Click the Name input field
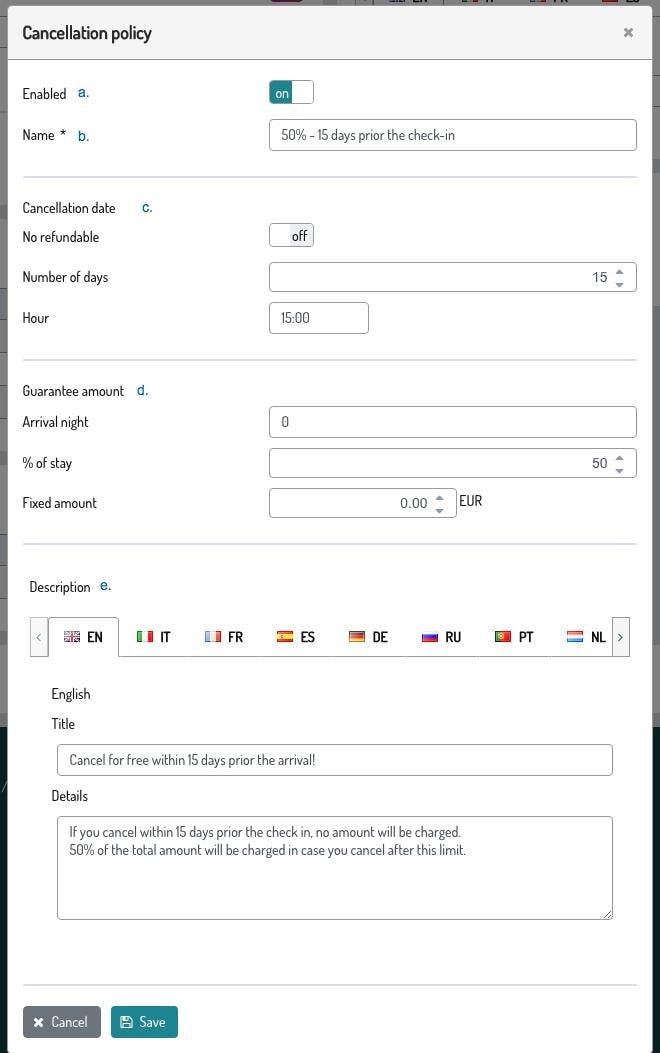 pyautogui.click(x=452, y=135)
